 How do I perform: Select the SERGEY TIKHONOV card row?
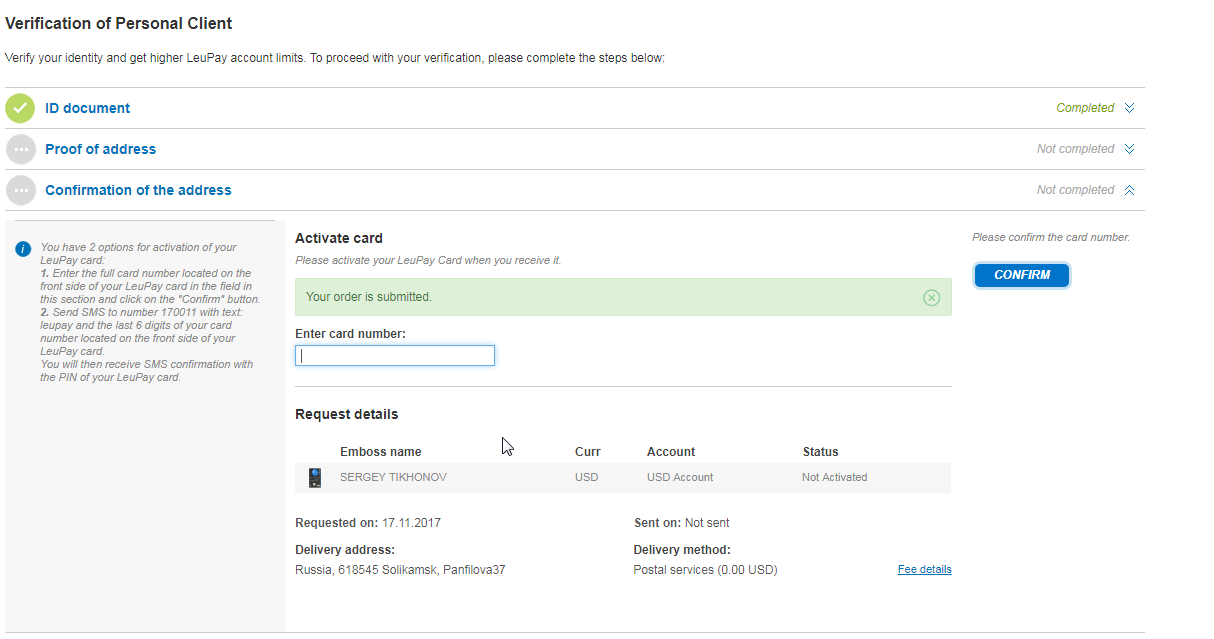[393, 478]
